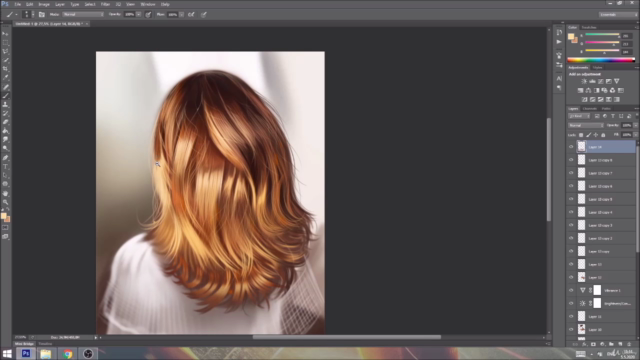Open layer blend mode dropdown

click(x=586, y=125)
